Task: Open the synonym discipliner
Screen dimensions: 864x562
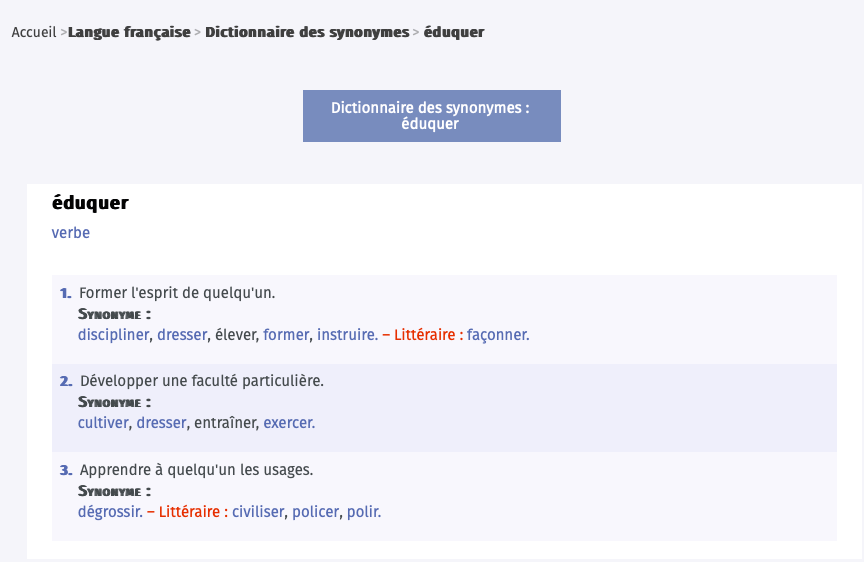Action: [113, 335]
